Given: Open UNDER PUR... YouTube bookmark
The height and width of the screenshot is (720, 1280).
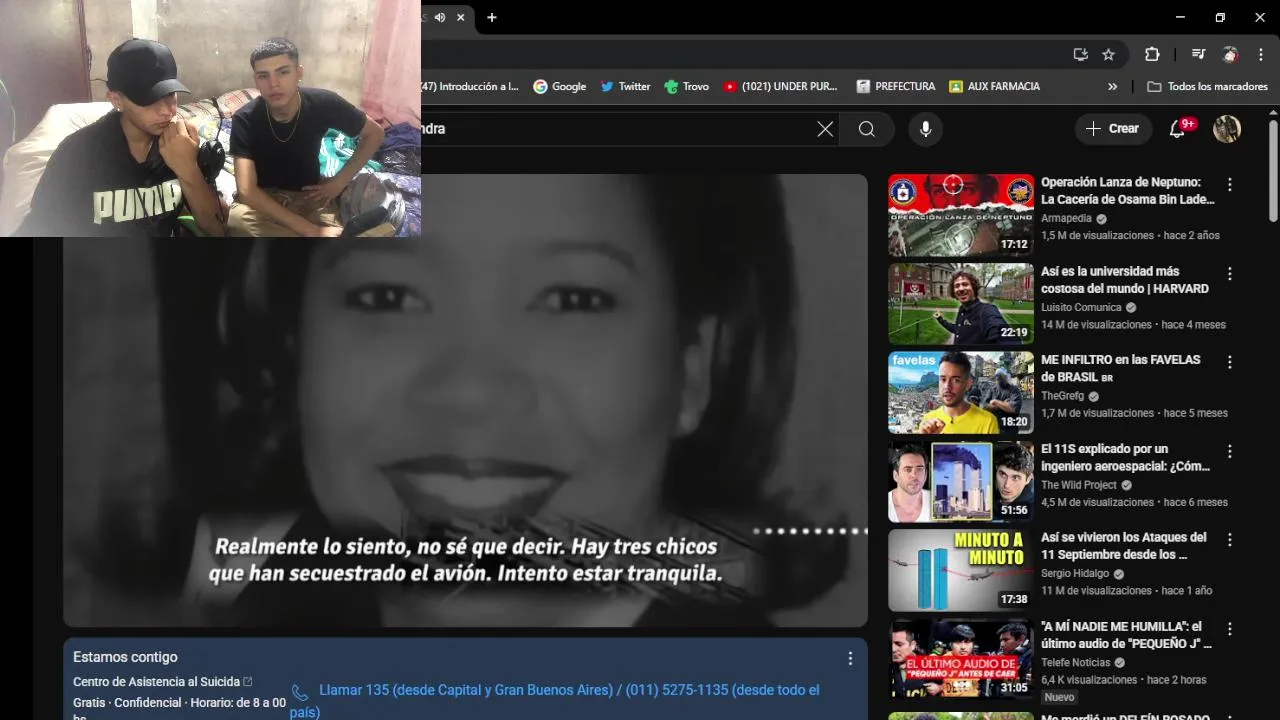Looking at the screenshot, I should click(x=781, y=87).
